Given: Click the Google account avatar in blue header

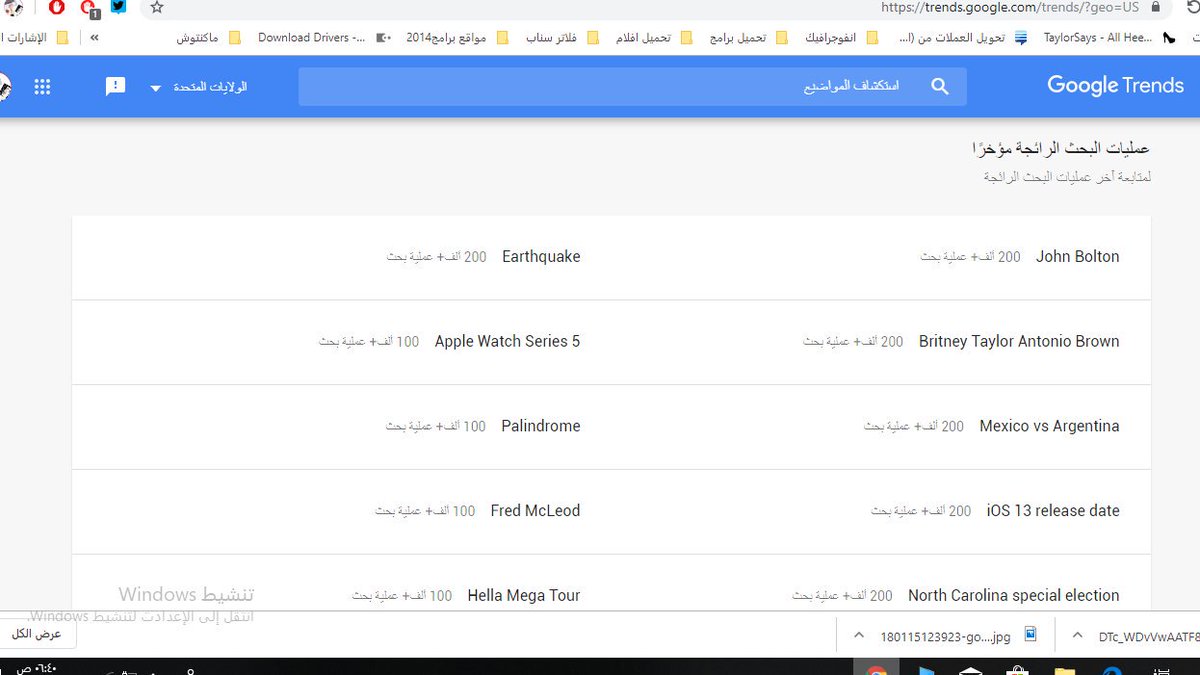Looking at the screenshot, I should (x=3, y=87).
